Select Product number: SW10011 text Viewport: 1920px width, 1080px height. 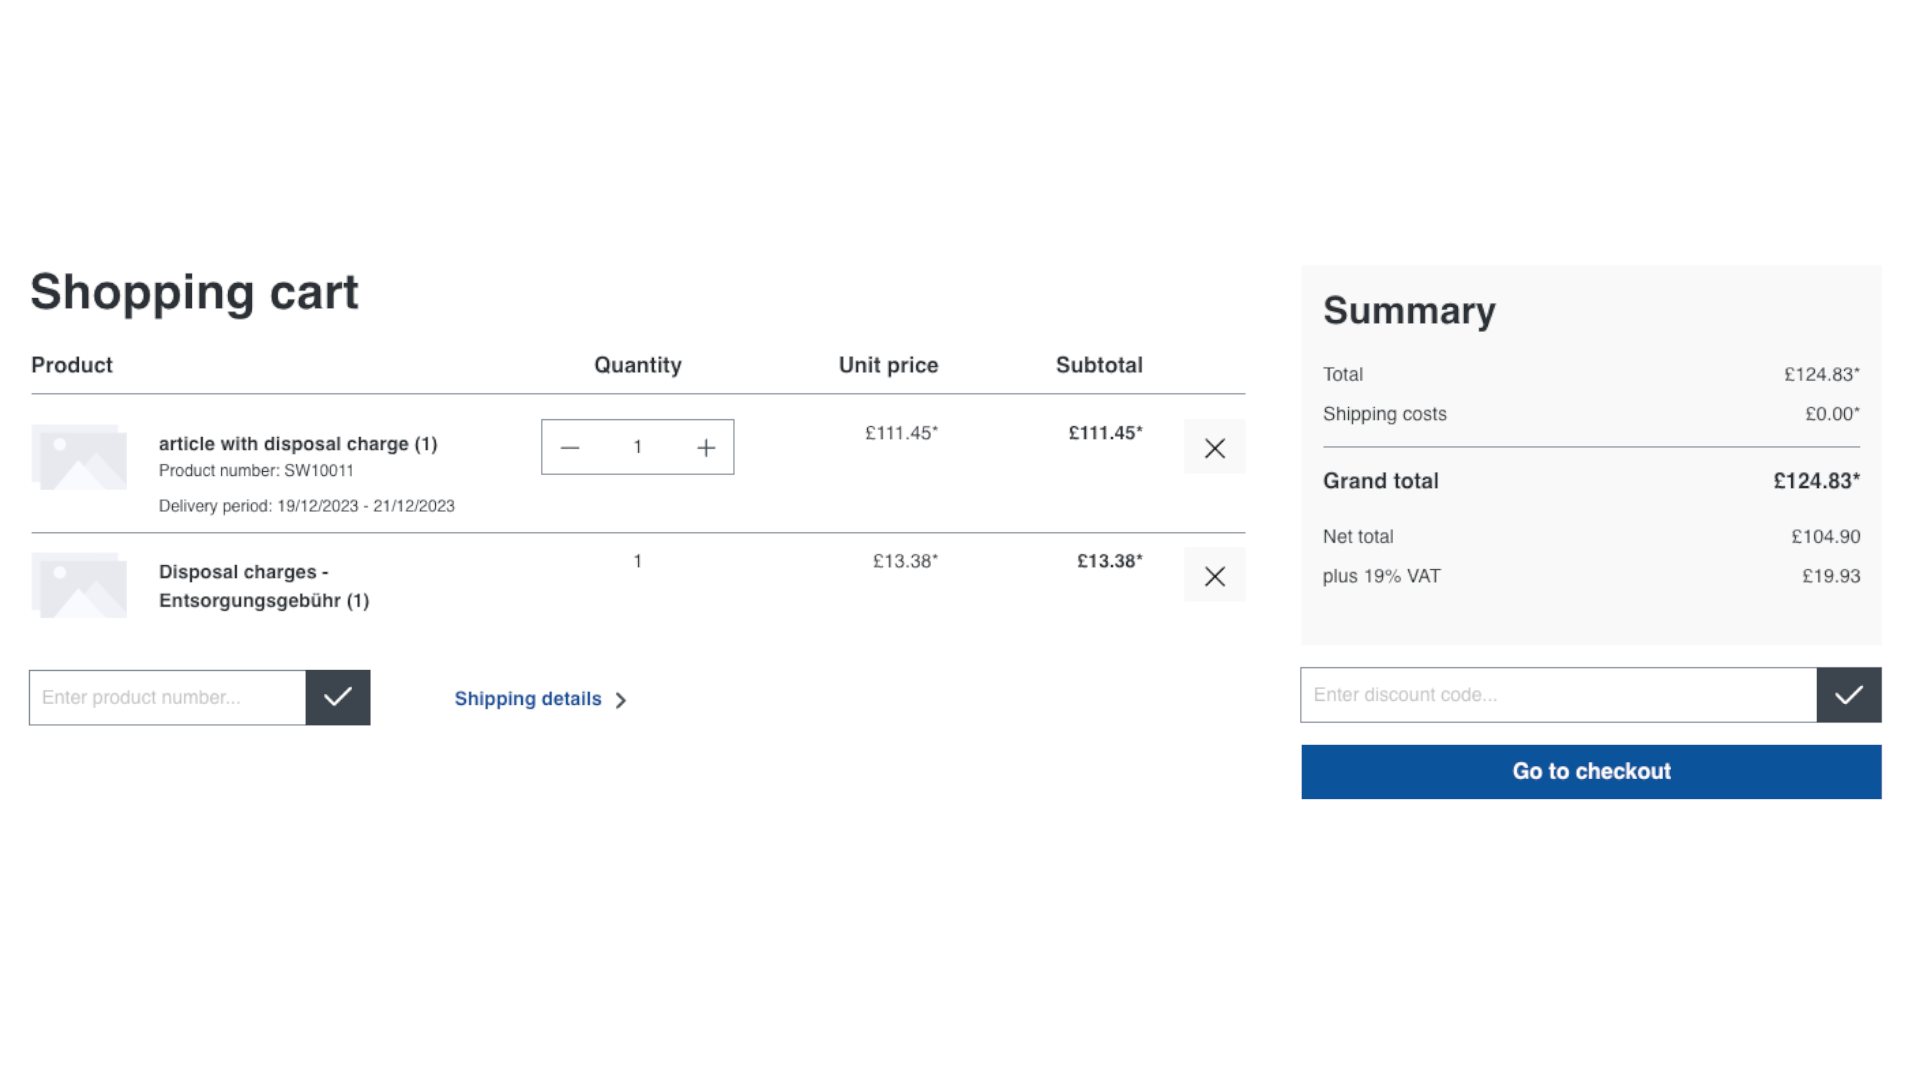256,470
